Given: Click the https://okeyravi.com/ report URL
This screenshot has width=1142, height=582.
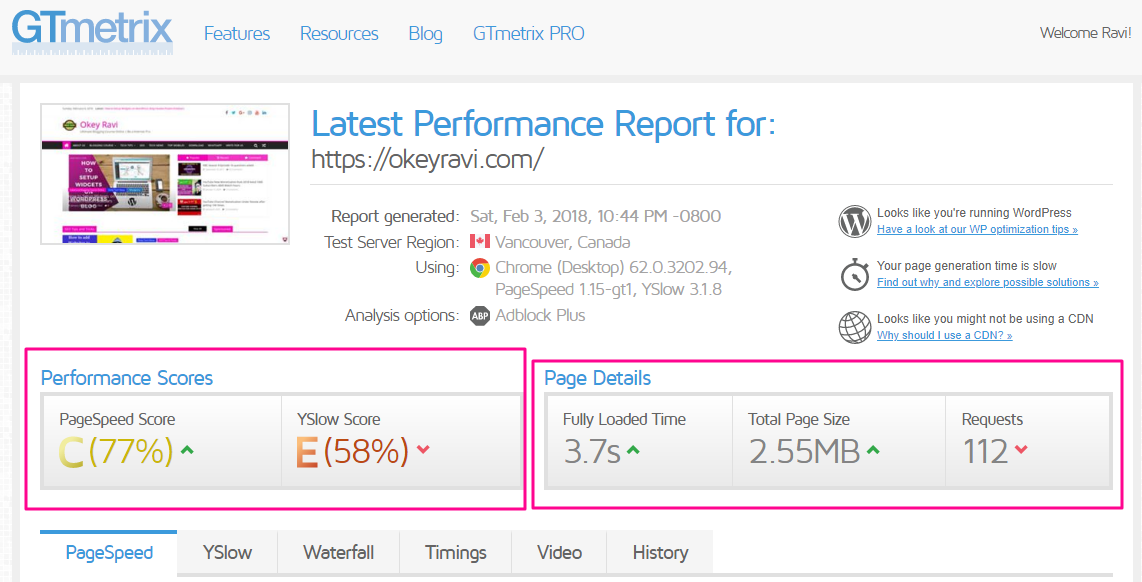Looking at the screenshot, I should coord(428,160).
